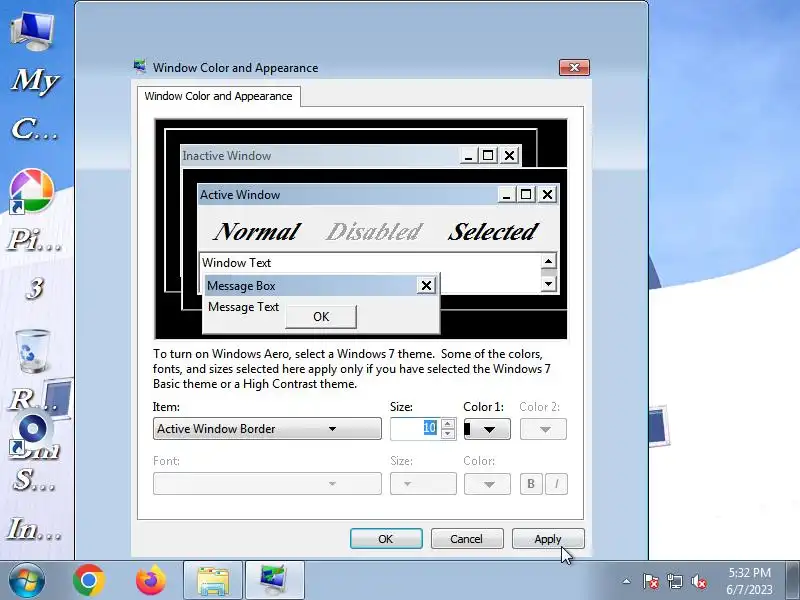This screenshot has height=600, width=800.
Task: Click Selected menu text in the preview
Action: [492, 232]
